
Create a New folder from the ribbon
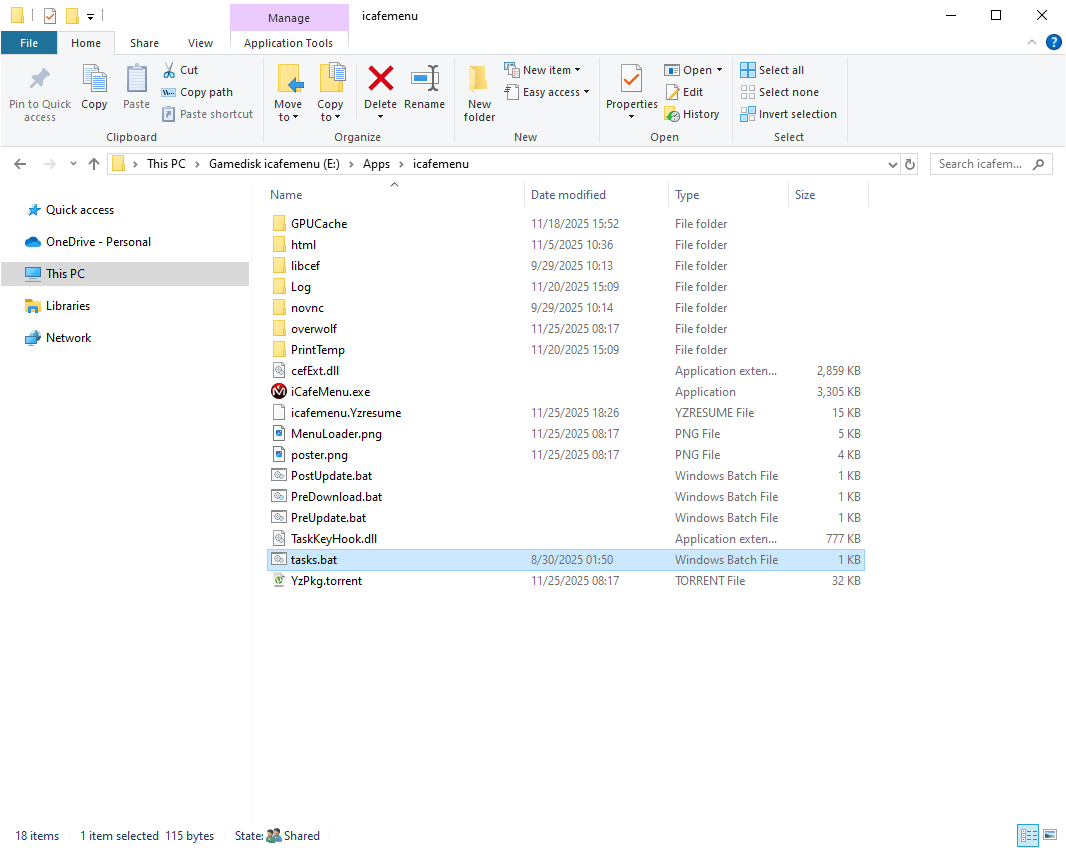pos(479,92)
